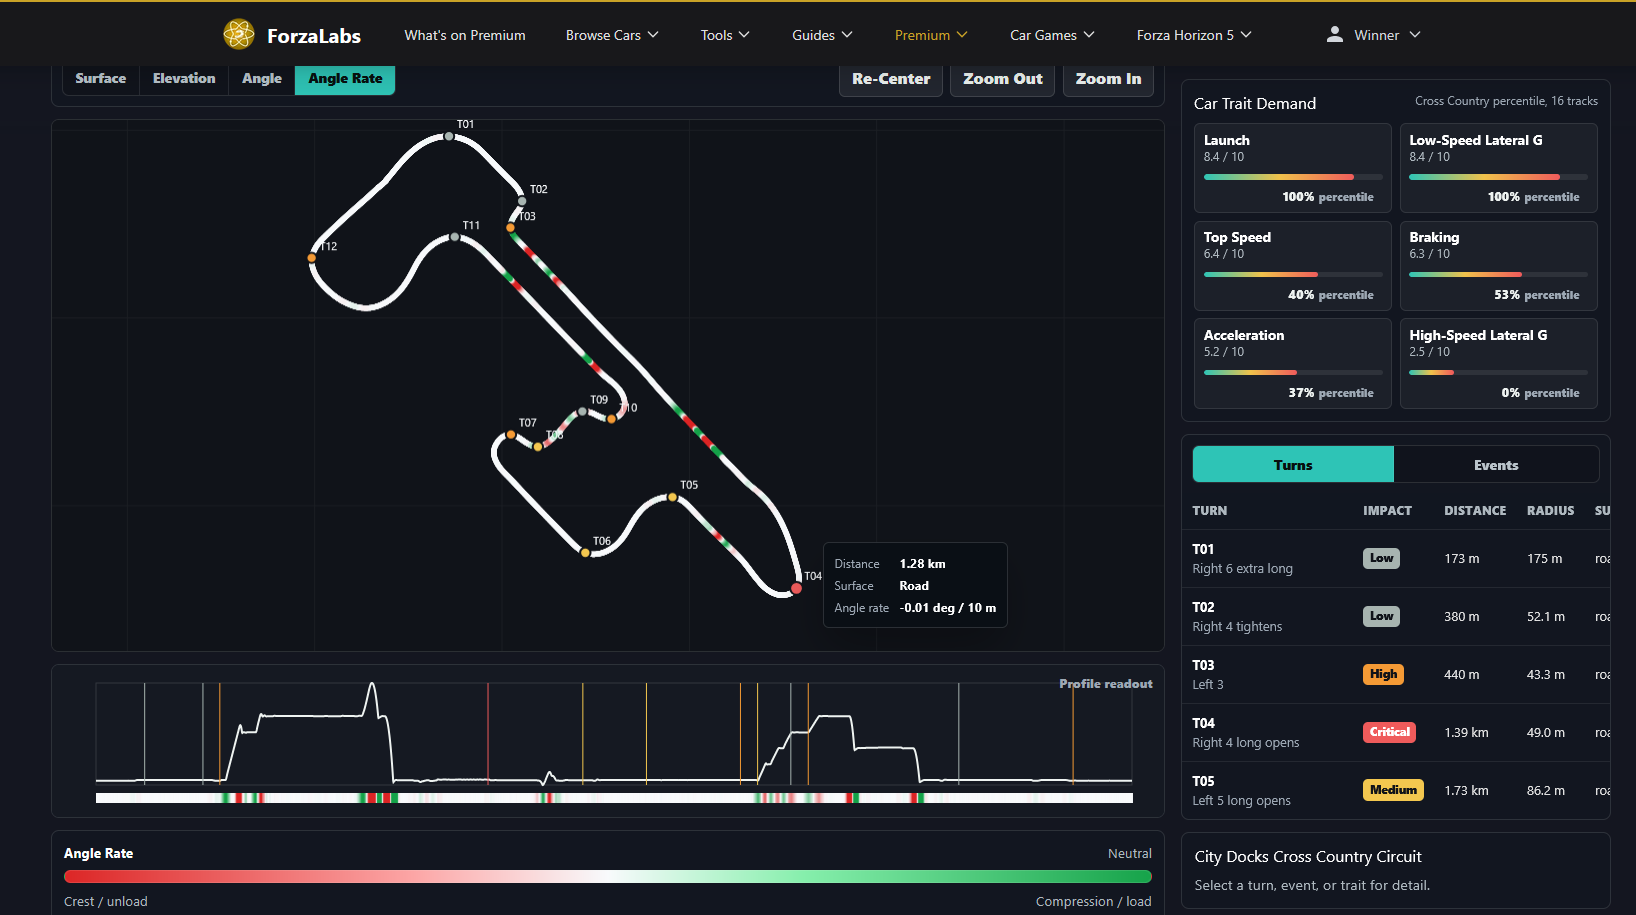This screenshot has width=1636, height=915.
Task: Select turn T02 Right 4 tightens row
Action: 1397,617
